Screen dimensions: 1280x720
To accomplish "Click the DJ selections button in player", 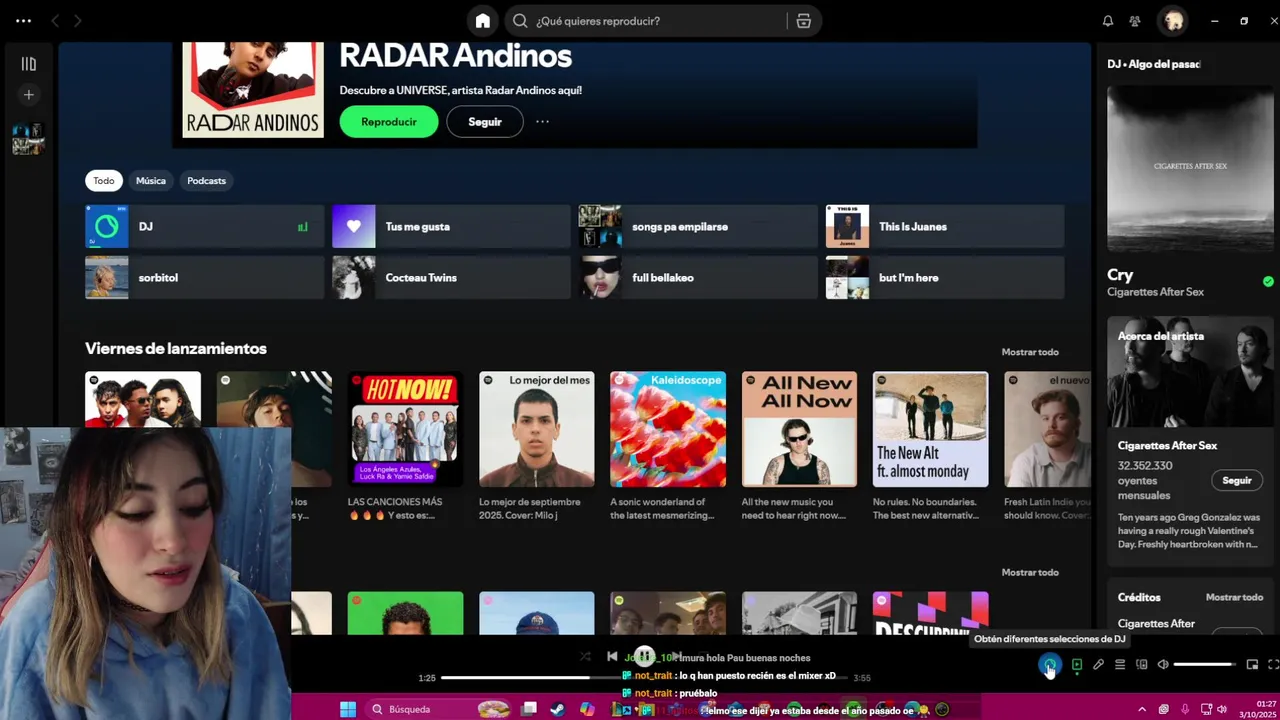I will tap(1049, 664).
